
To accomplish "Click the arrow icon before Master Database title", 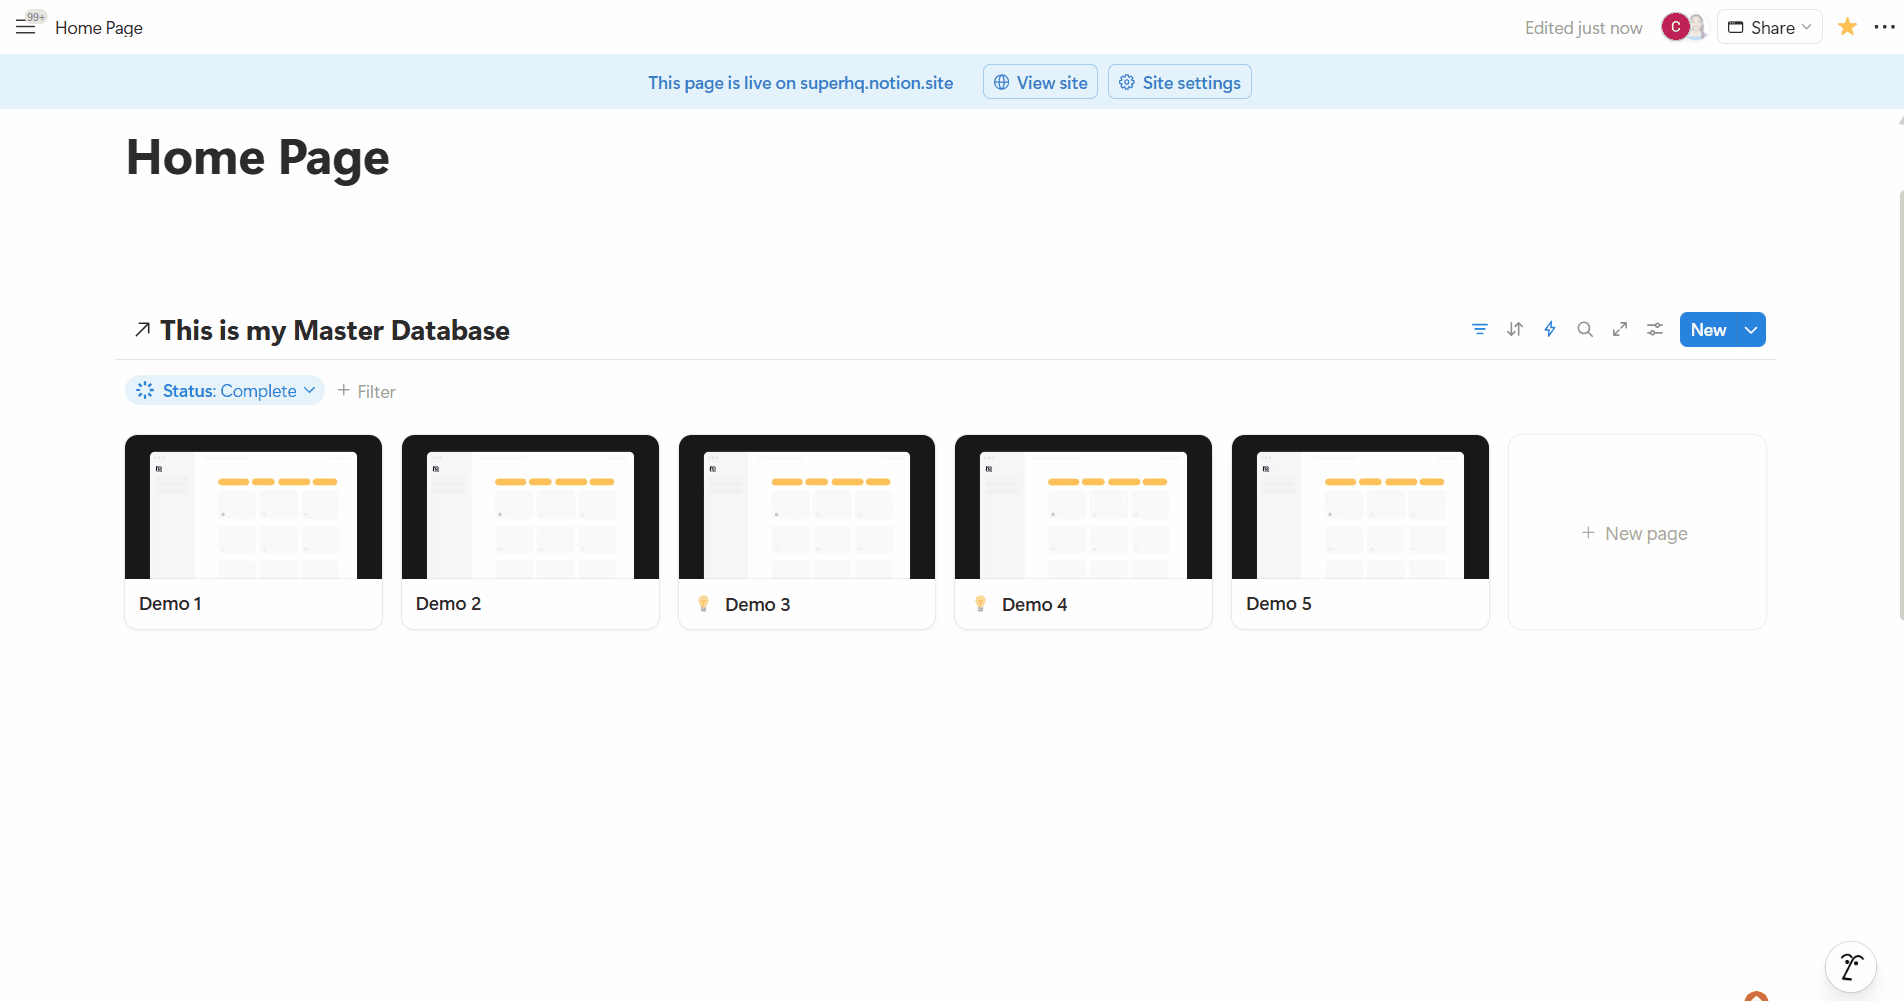I will click(143, 329).
